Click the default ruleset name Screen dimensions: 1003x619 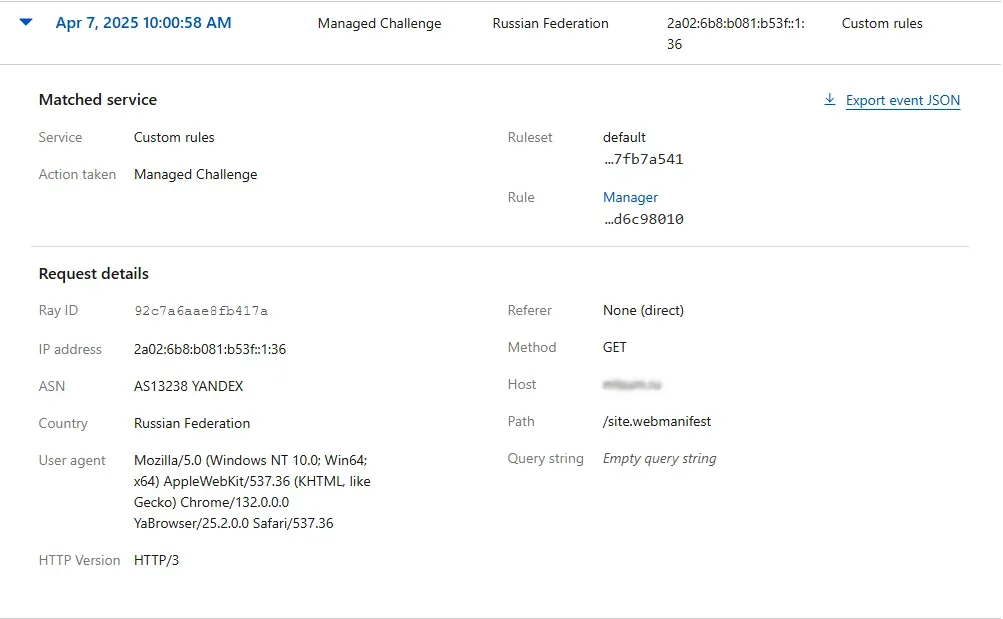coord(624,138)
